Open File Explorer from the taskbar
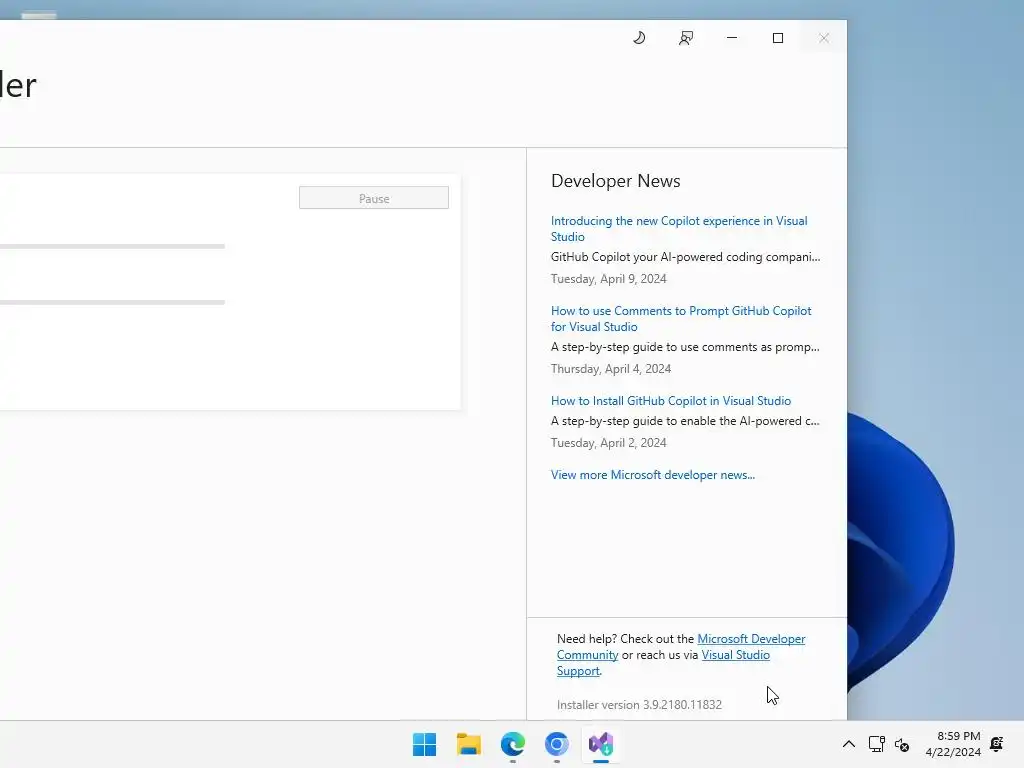The height and width of the screenshot is (768, 1024). tap(468, 744)
